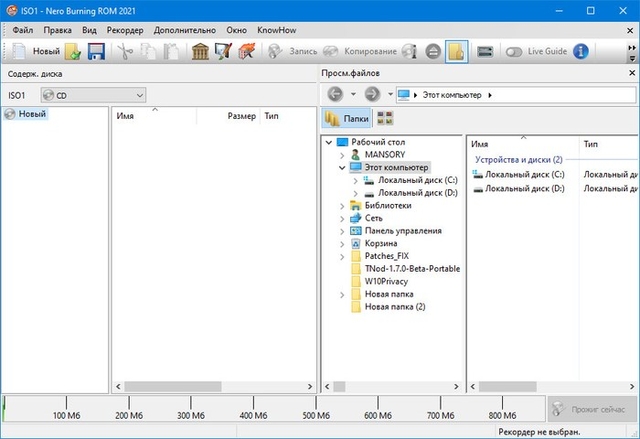Open the Рекордер menu
This screenshot has width=640, height=439.
[125, 30]
